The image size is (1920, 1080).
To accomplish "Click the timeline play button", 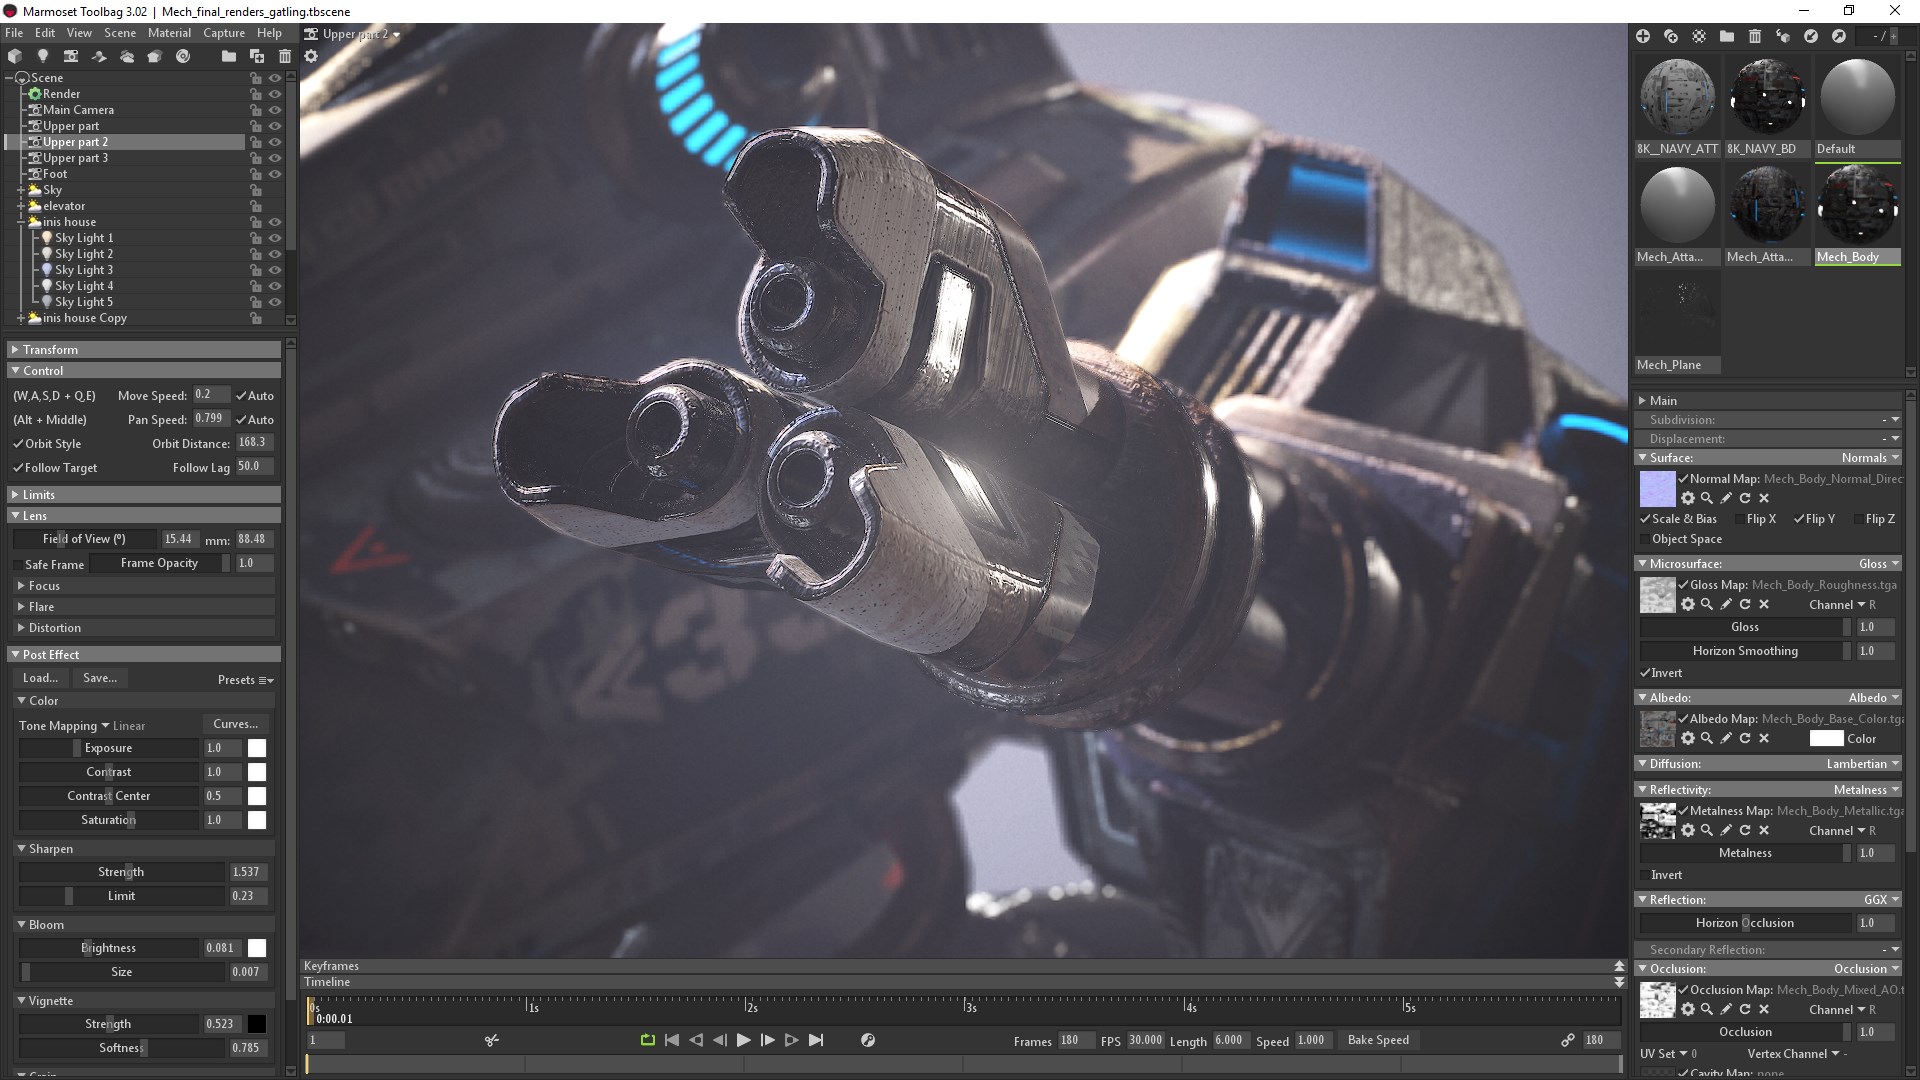I will click(x=743, y=1040).
